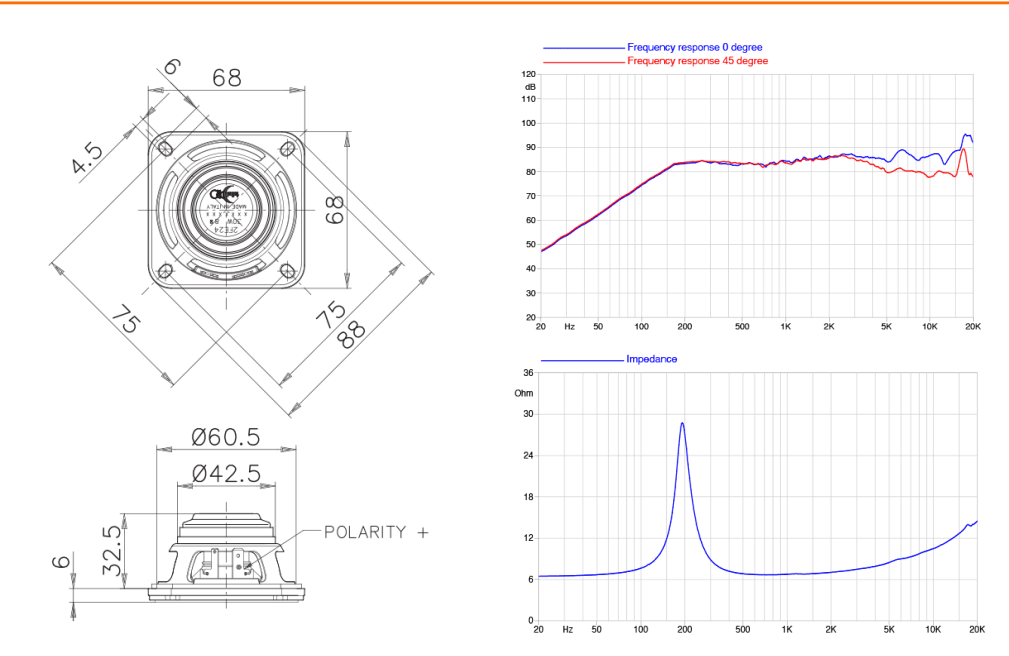Select the red 45 degree legend line
This screenshot has width=1009, height=656.
click(x=583, y=61)
